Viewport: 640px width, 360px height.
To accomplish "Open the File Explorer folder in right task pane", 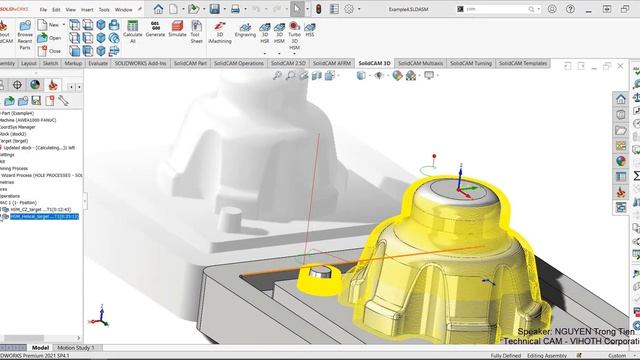I will pos(621,130).
